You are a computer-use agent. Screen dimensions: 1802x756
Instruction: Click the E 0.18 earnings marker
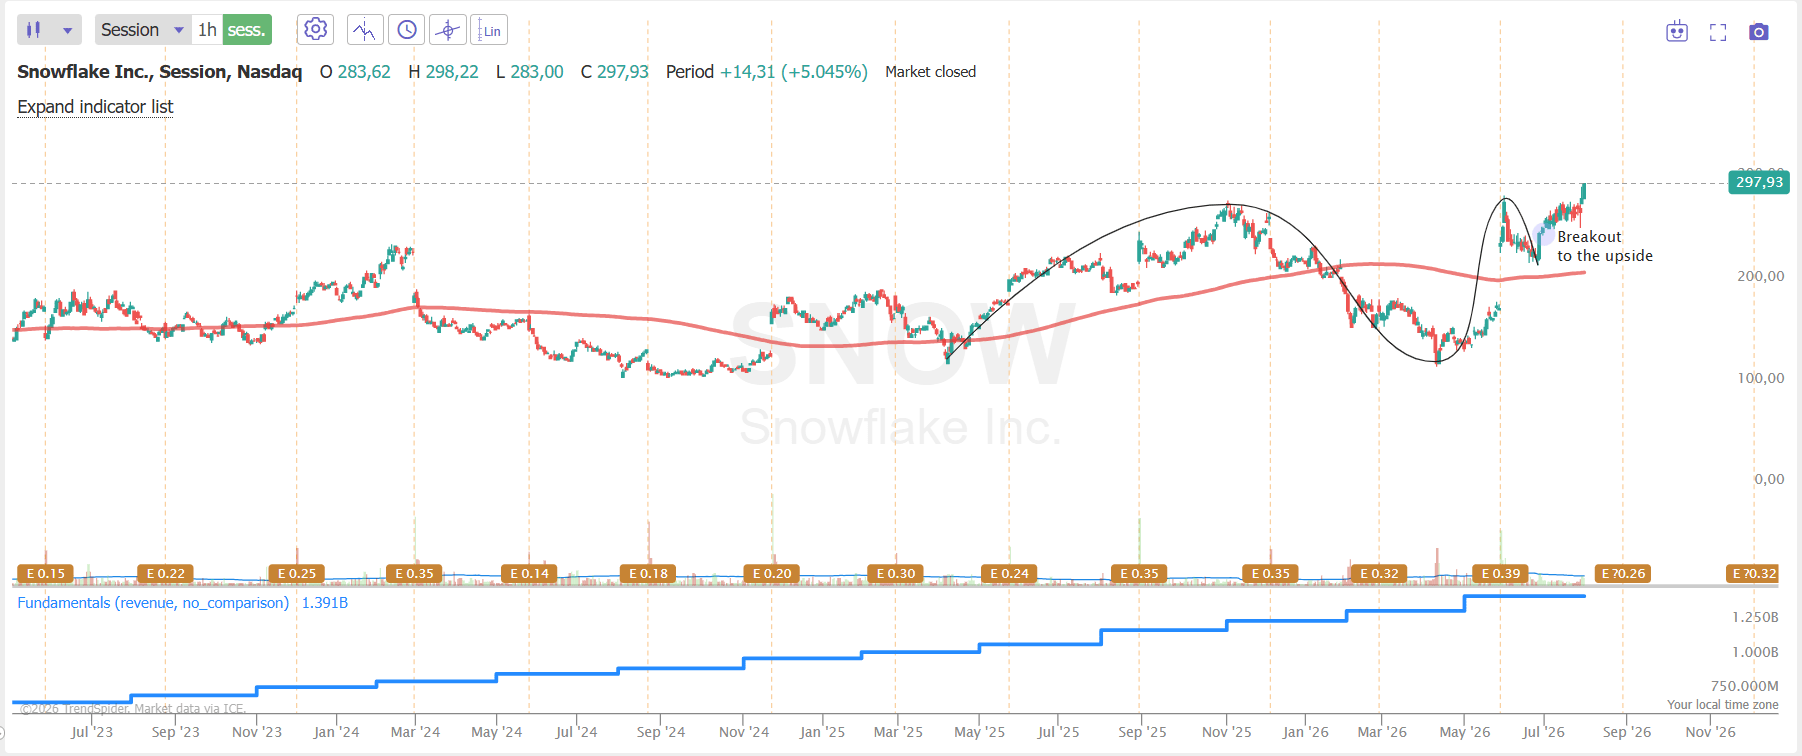coord(648,574)
